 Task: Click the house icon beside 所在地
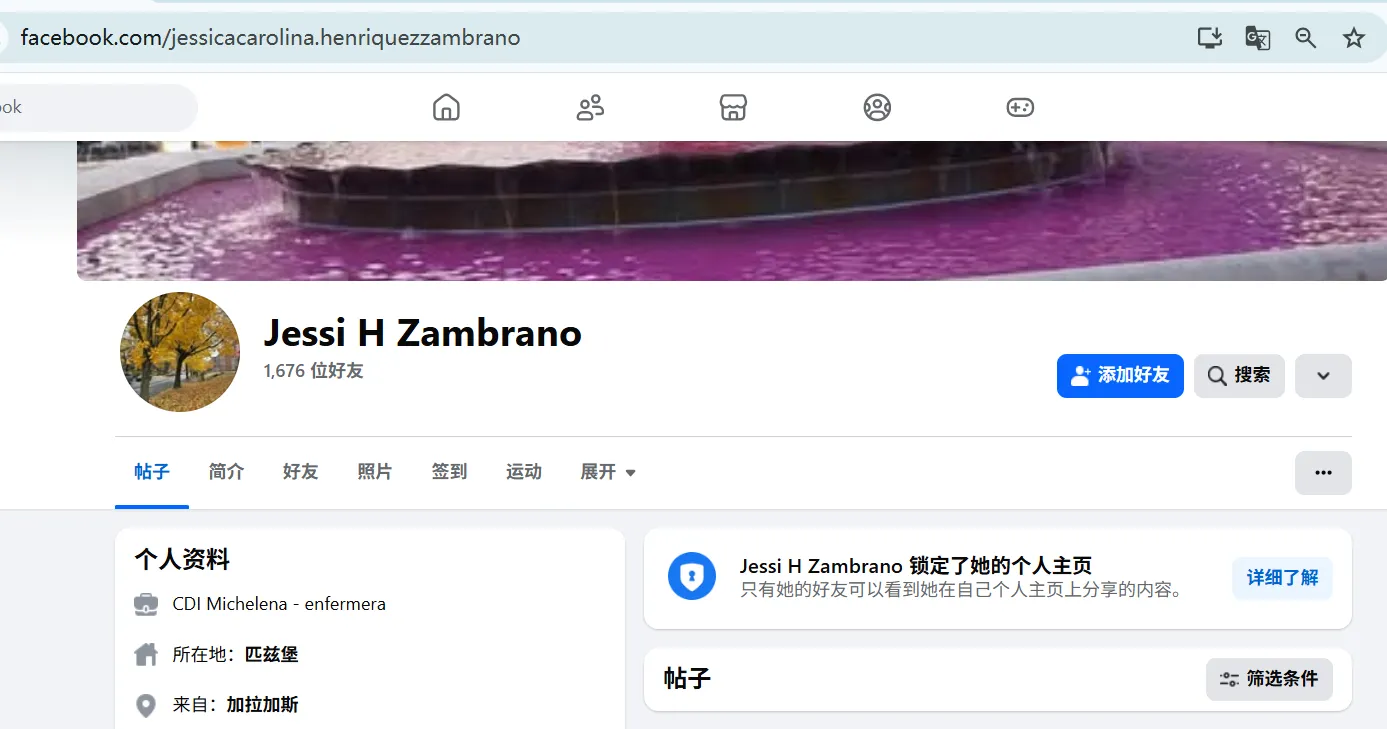click(146, 654)
